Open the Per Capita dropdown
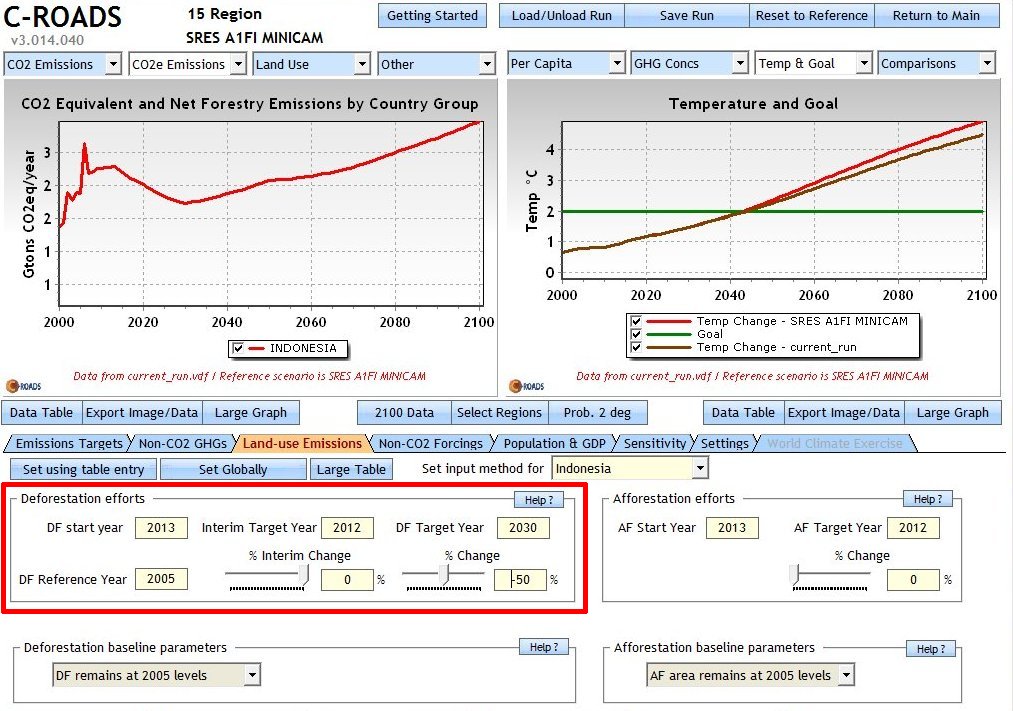 coord(567,63)
